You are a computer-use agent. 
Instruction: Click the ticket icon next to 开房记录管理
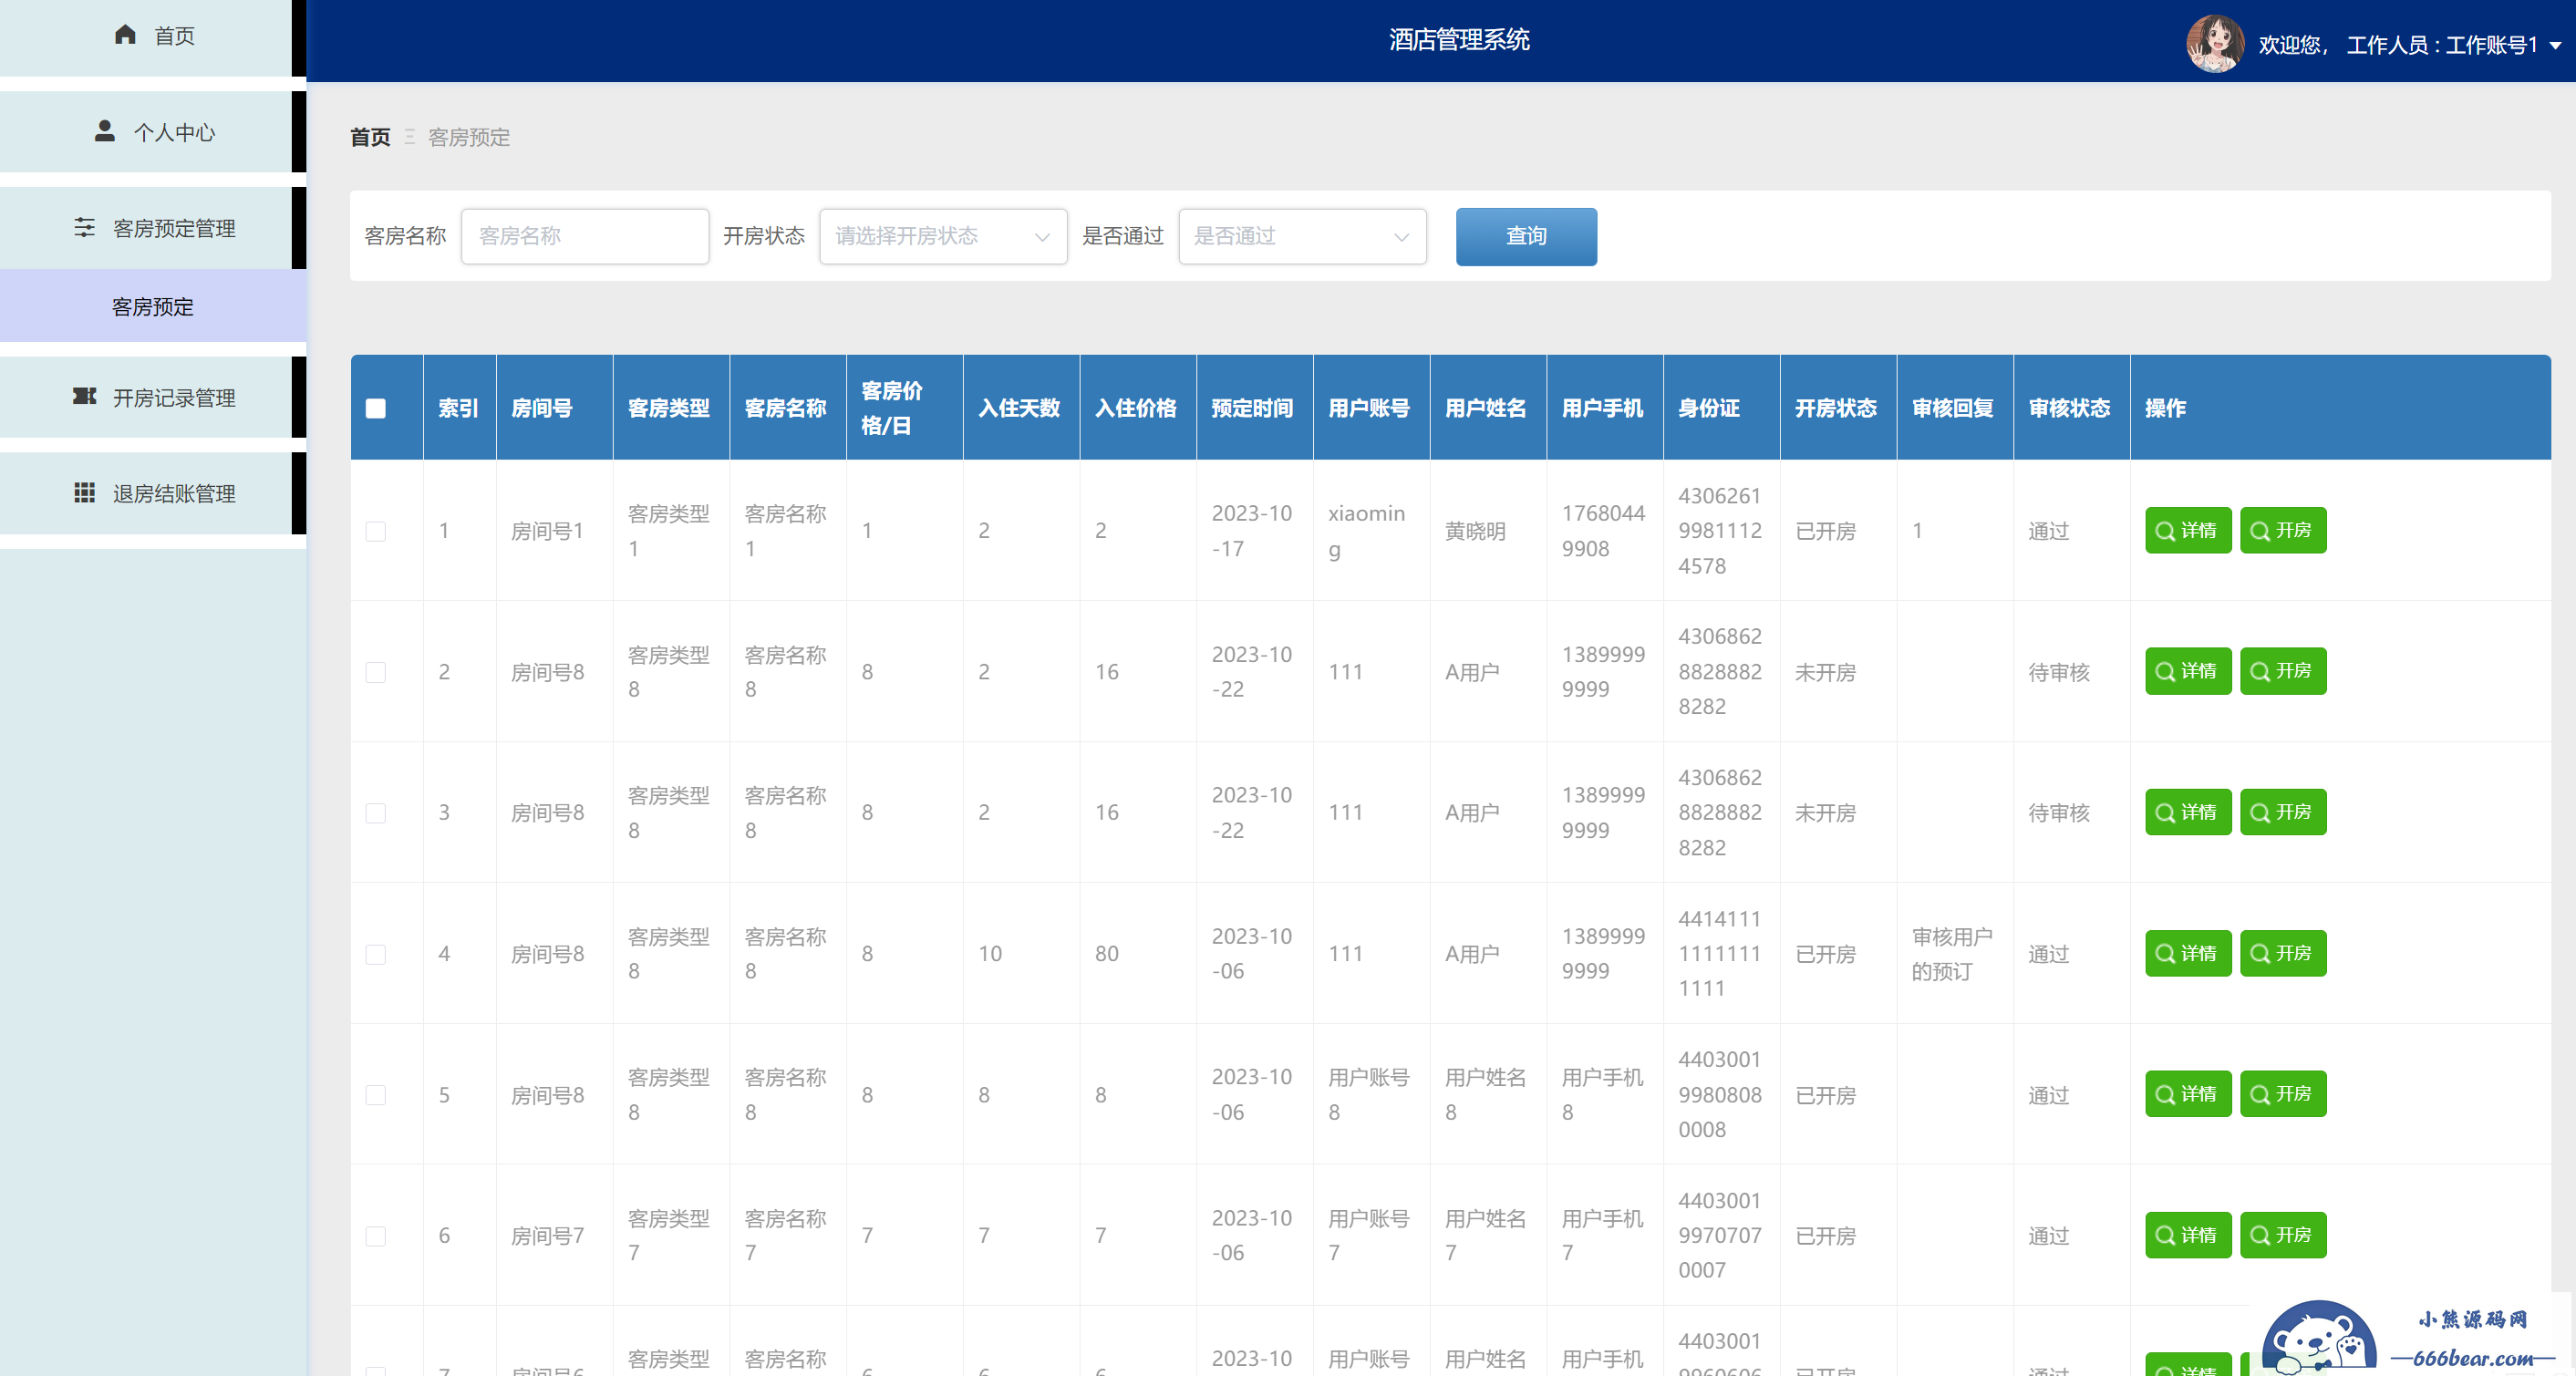[85, 397]
